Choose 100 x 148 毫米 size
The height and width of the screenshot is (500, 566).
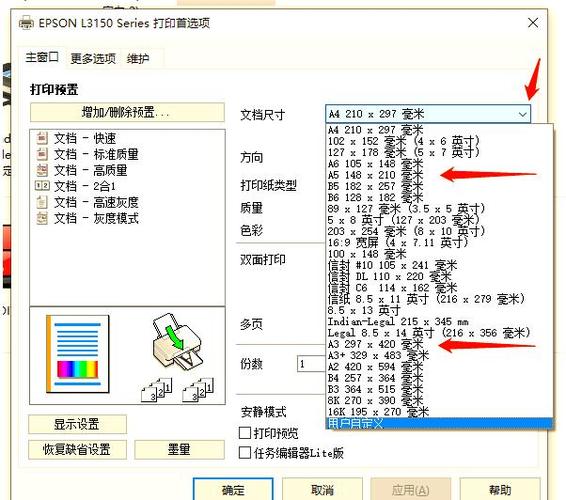click(439, 254)
